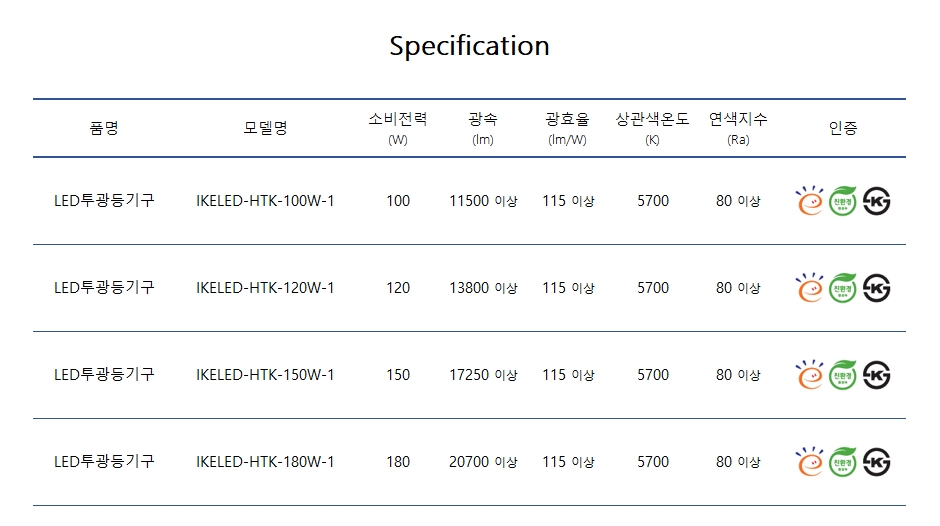Click the orange high-efficiency mark in 180W row
Image resolution: width=940 pixels, height=526 pixels.
[809, 461]
